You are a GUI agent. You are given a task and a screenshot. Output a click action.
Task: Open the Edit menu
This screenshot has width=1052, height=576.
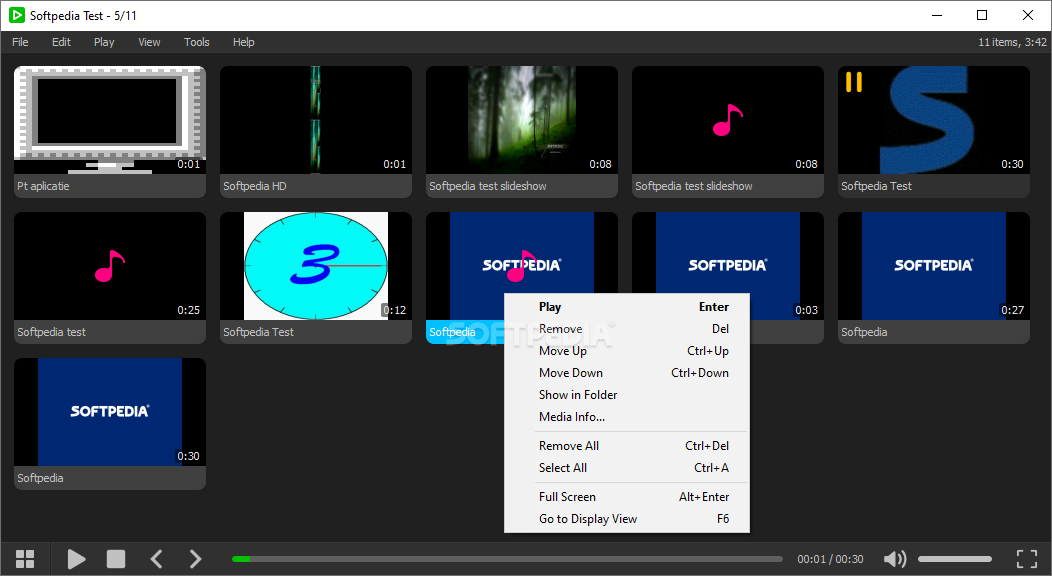point(61,42)
